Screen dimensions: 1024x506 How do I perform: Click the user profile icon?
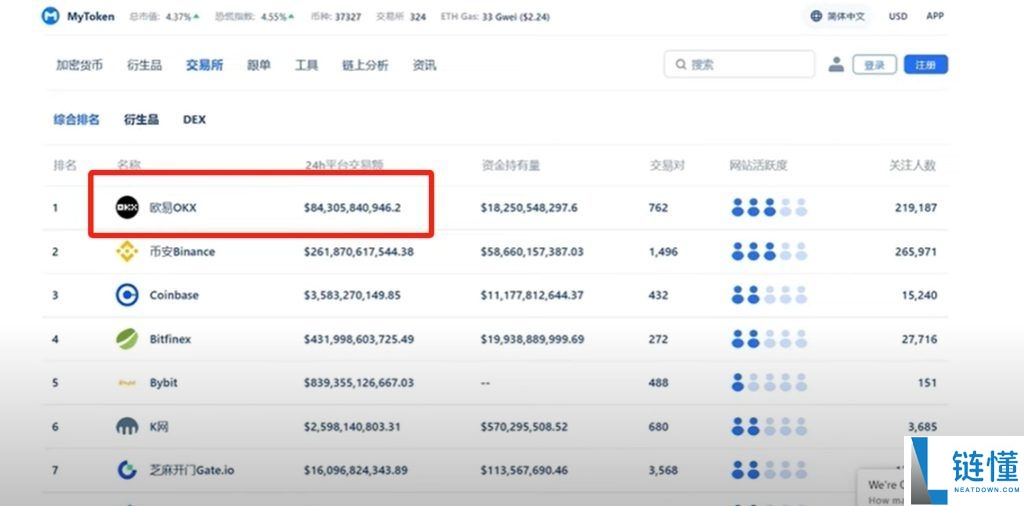pos(836,65)
